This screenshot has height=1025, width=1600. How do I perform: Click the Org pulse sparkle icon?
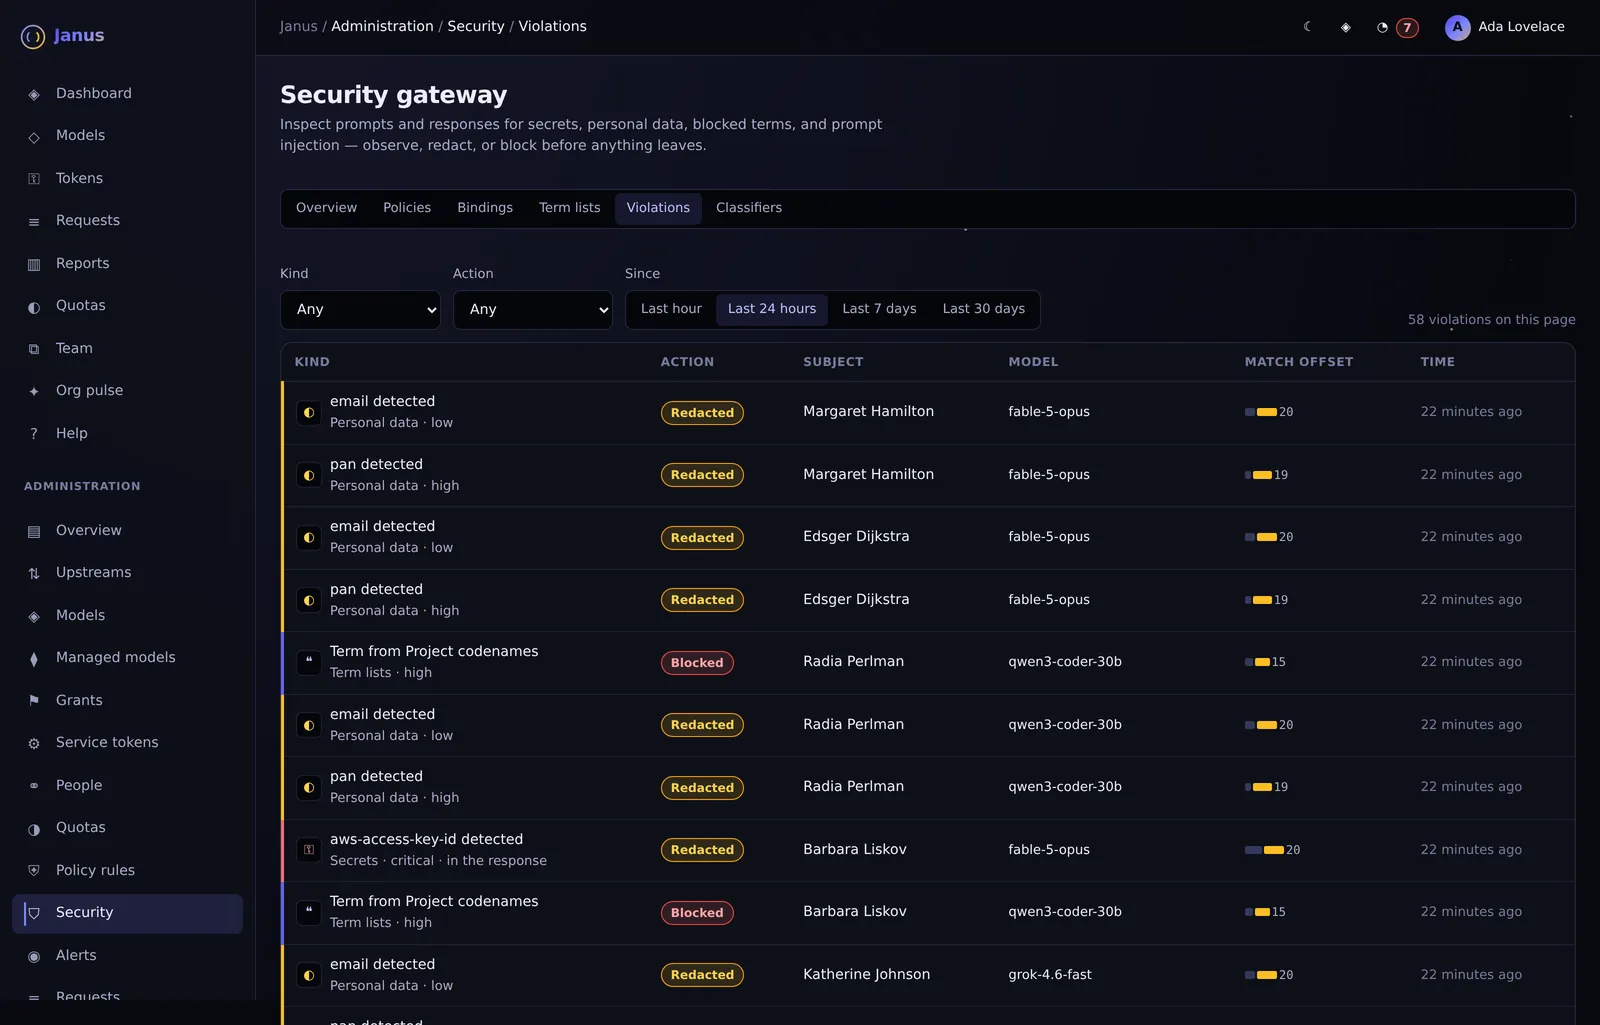click(x=34, y=391)
